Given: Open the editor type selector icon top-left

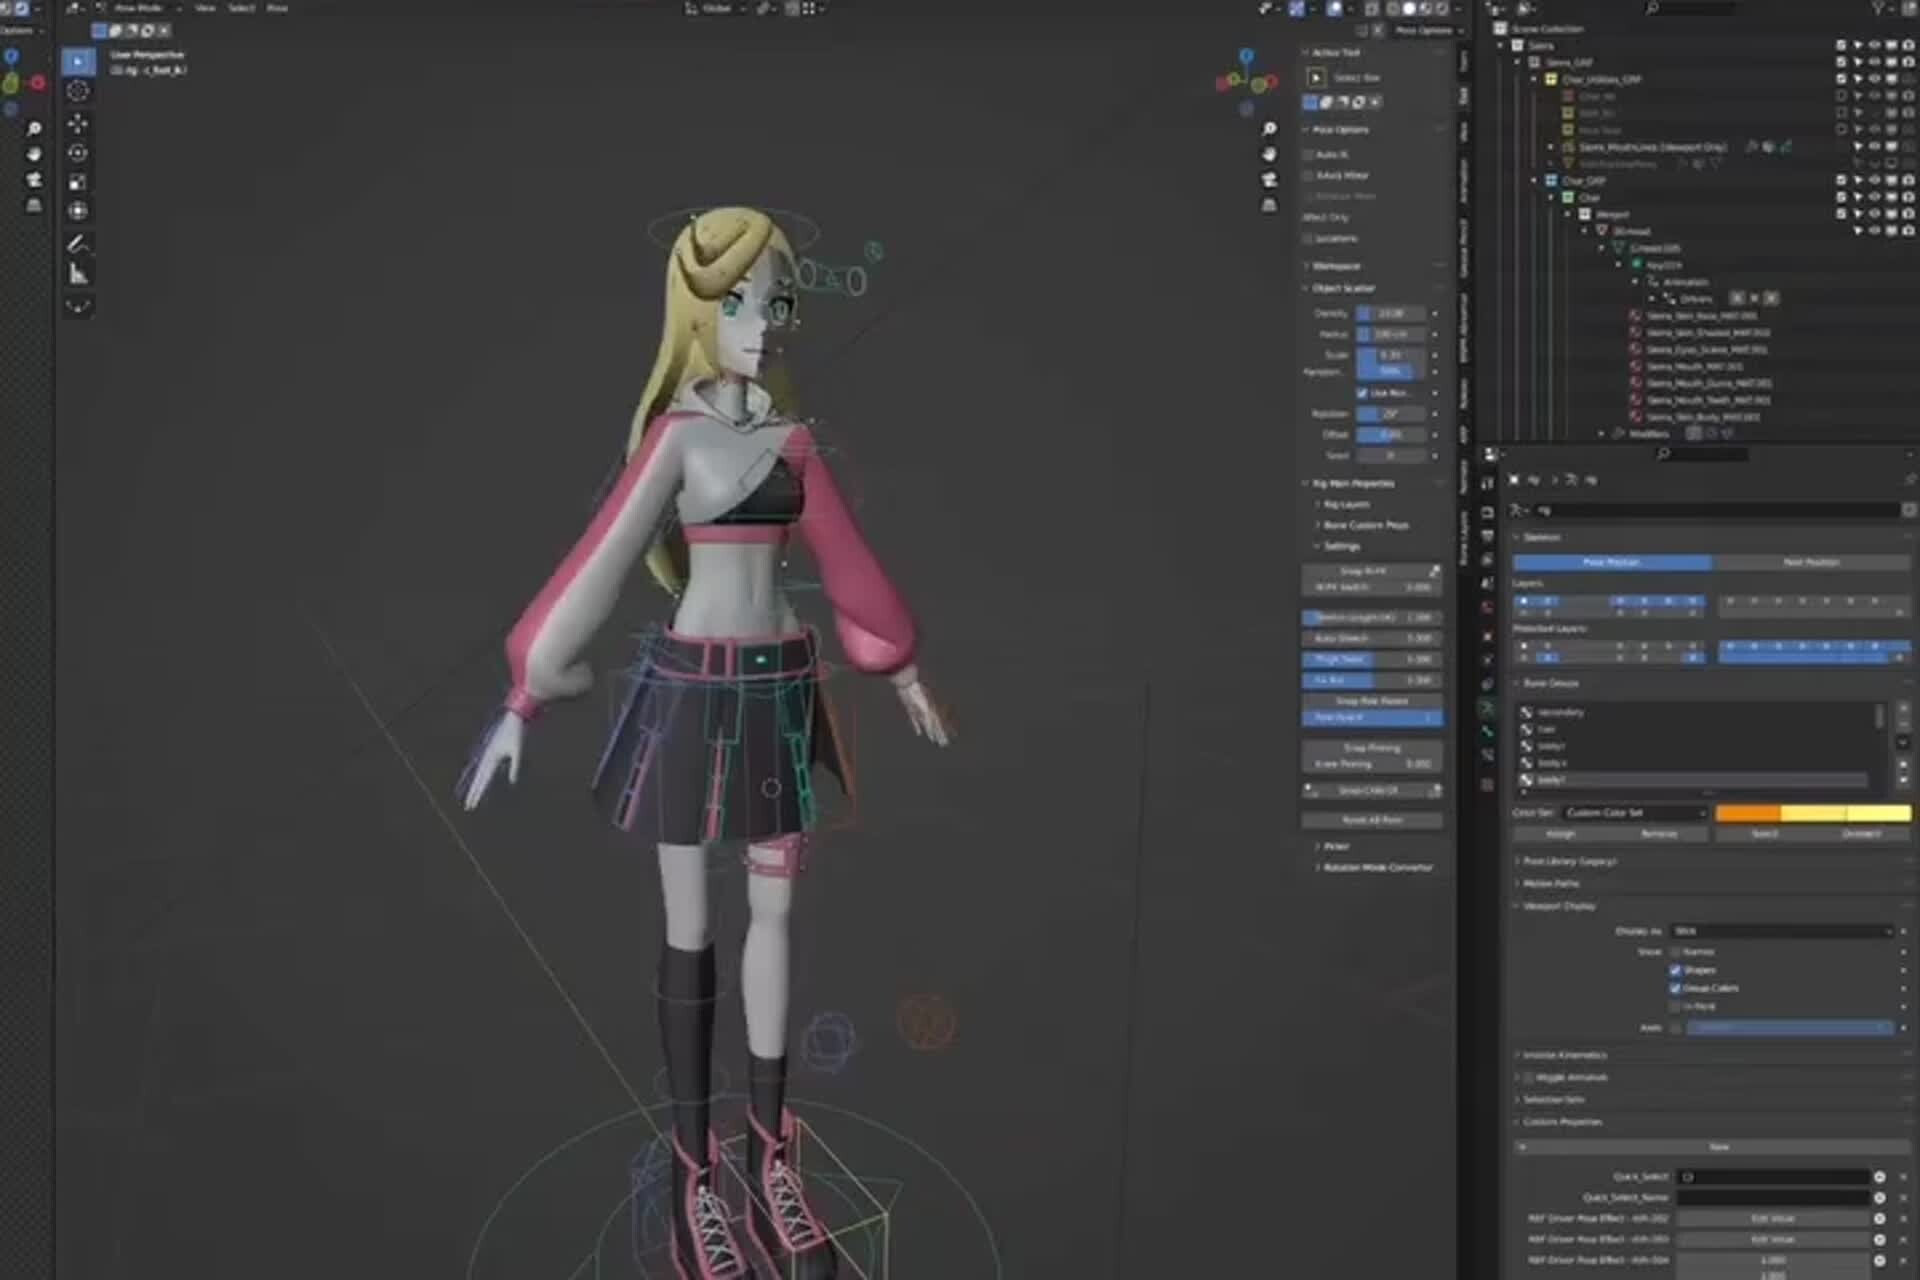Looking at the screenshot, I should click(74, 7).
